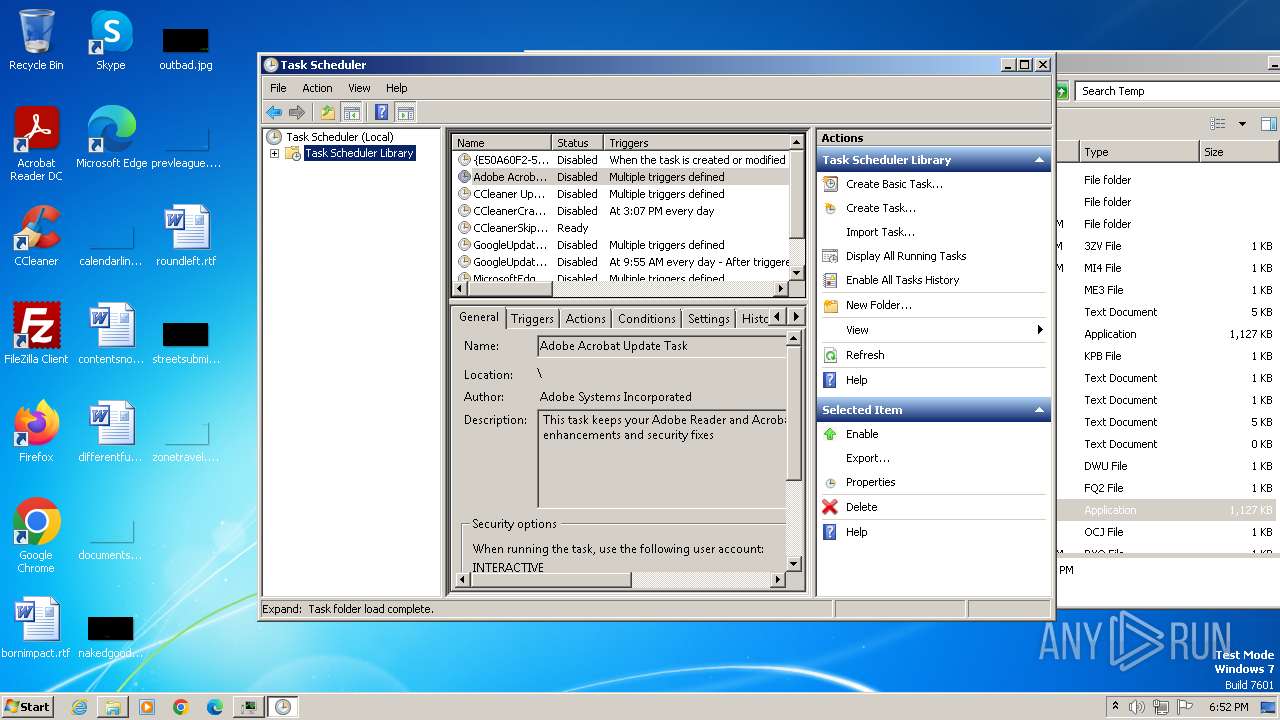Click the task Name field
Viewport: 1280px width, 720px height.
pos(661,346)
